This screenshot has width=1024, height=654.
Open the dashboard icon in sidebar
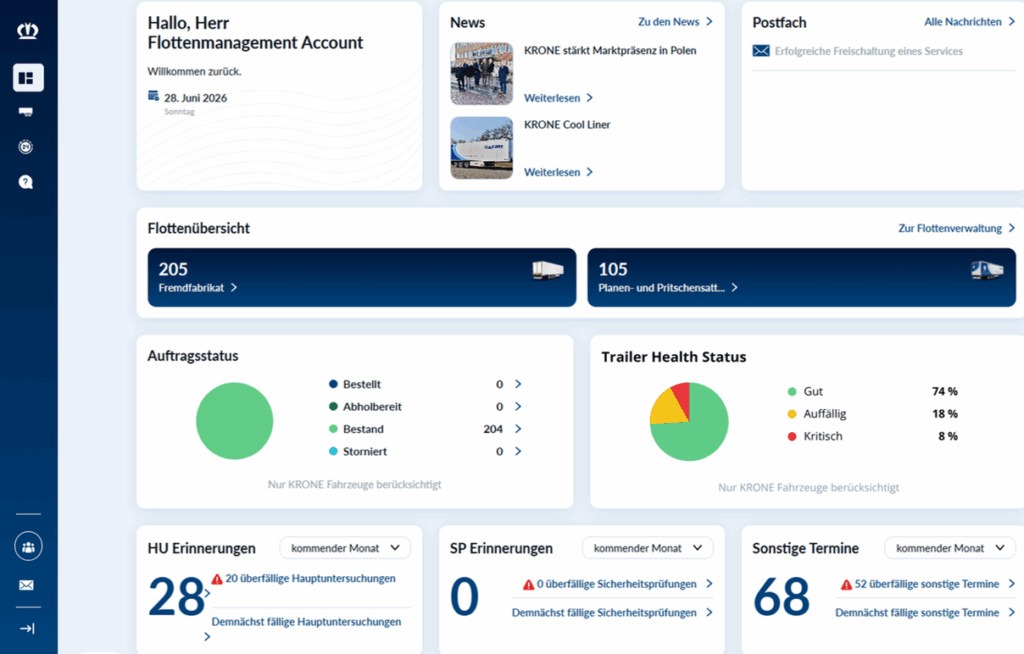28,78
